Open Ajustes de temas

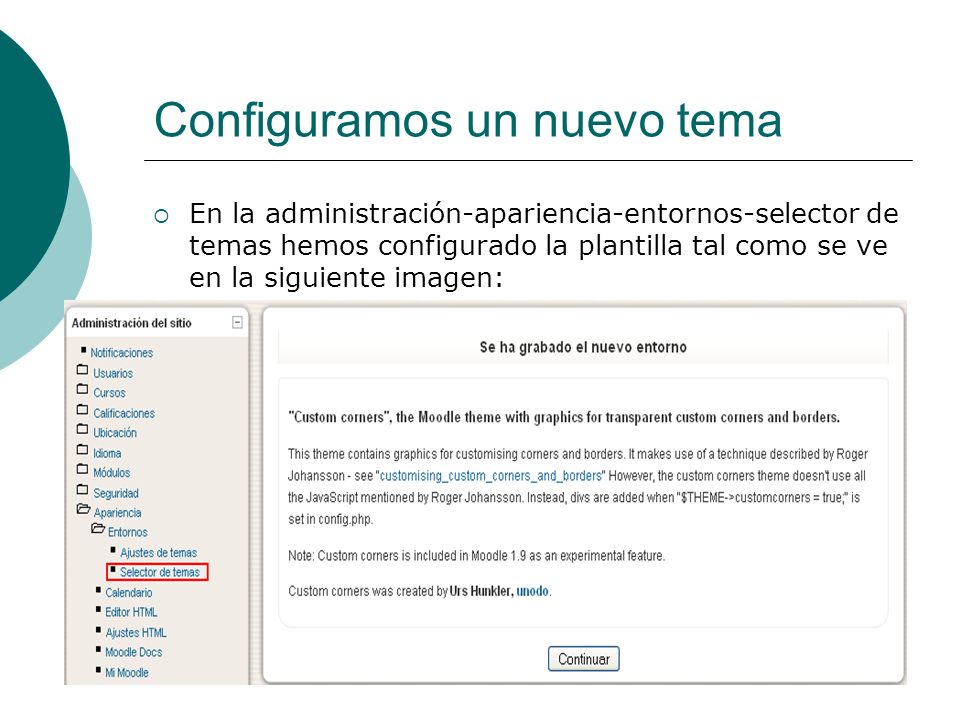click(158, 552)
